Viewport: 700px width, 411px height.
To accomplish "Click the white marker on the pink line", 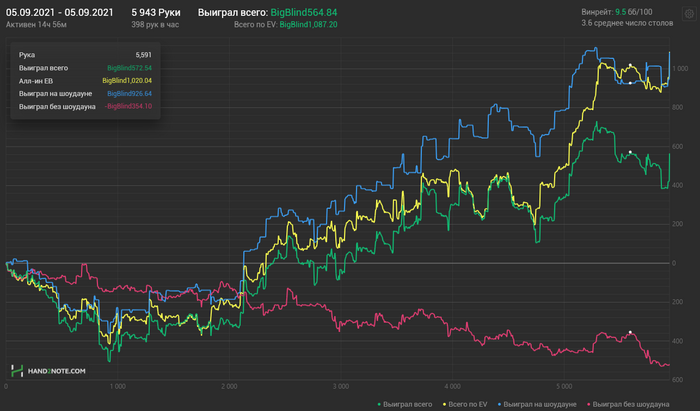I will click(630, 332).
